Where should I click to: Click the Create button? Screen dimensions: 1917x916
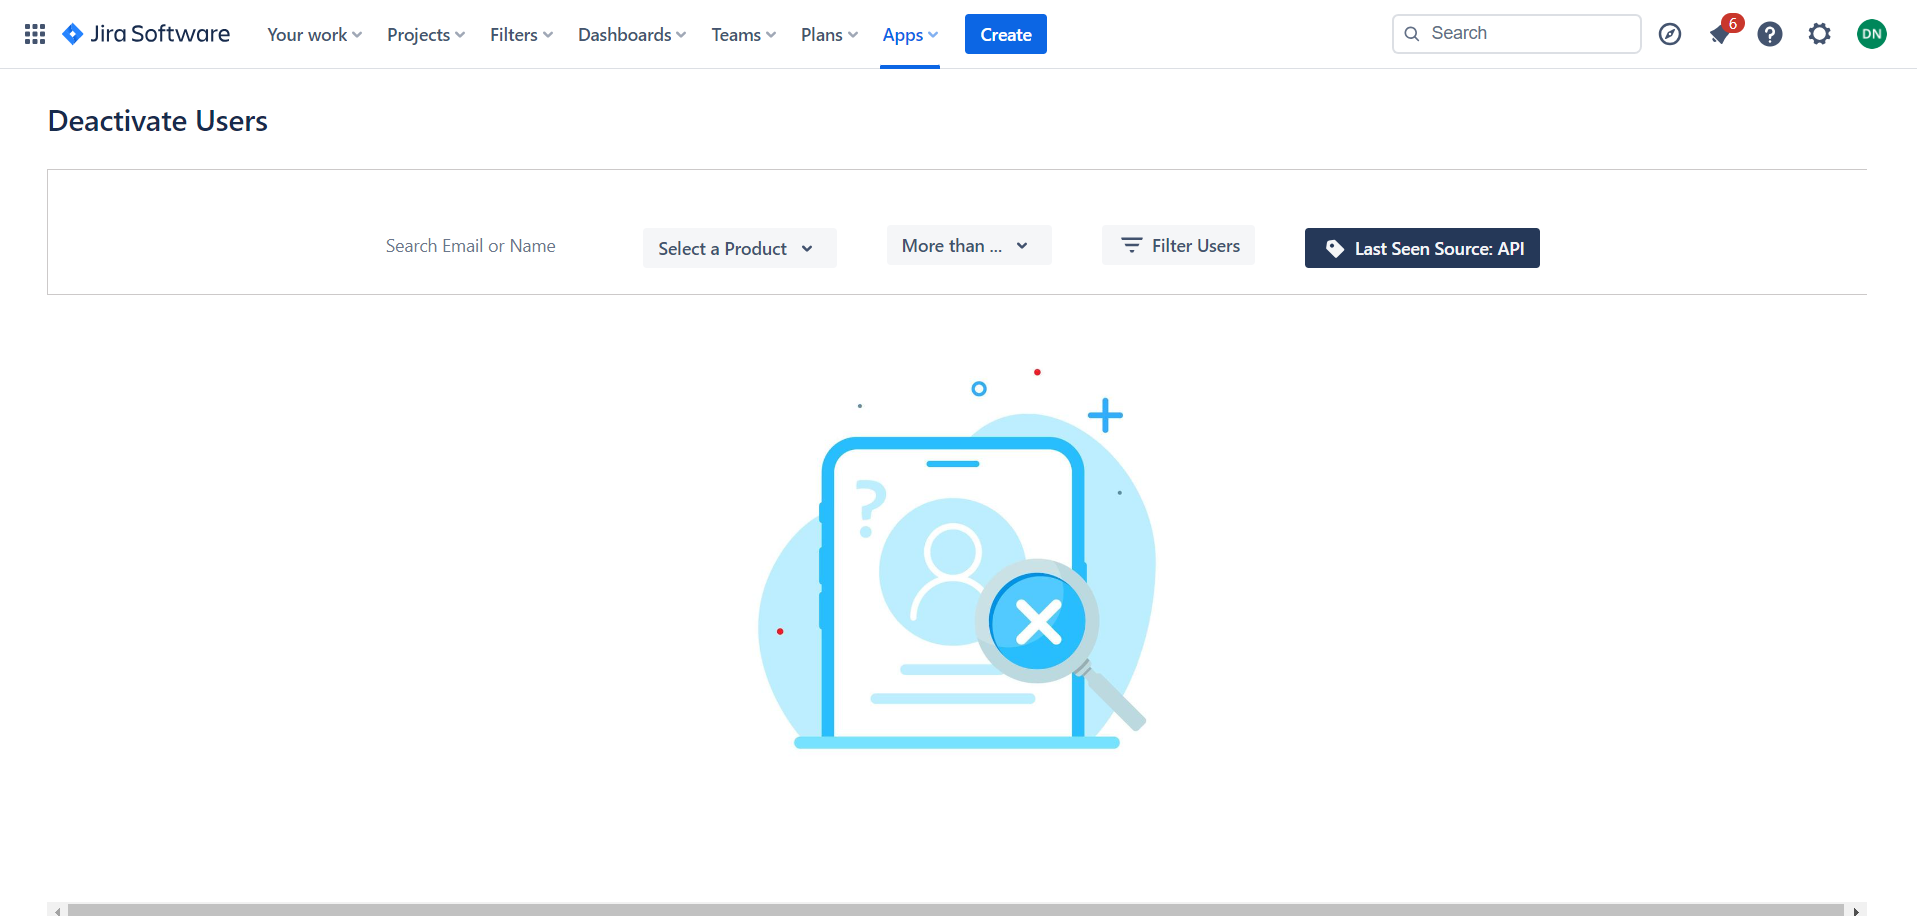tap(1005, 33)
